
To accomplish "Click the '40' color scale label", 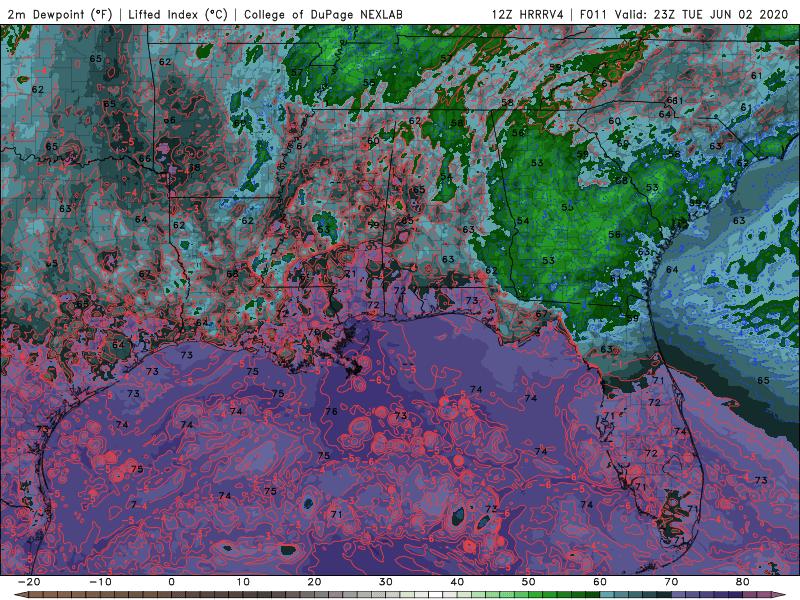I will 457,582.
